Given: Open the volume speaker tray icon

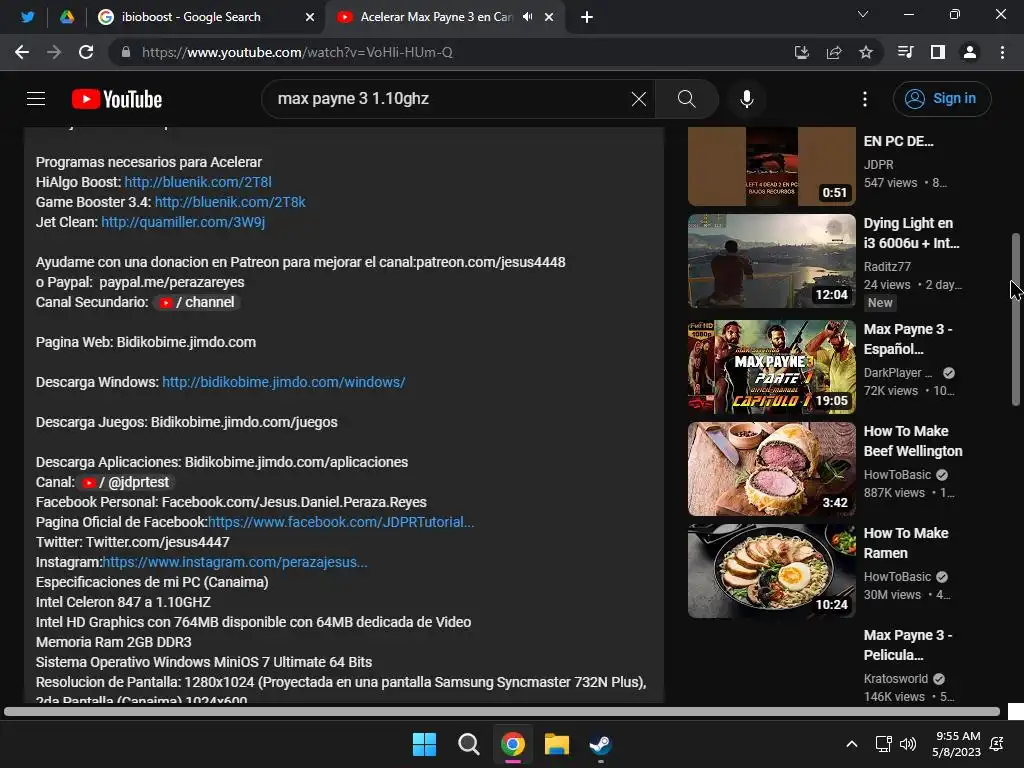Looking at the screenshot, I should 908,744.
